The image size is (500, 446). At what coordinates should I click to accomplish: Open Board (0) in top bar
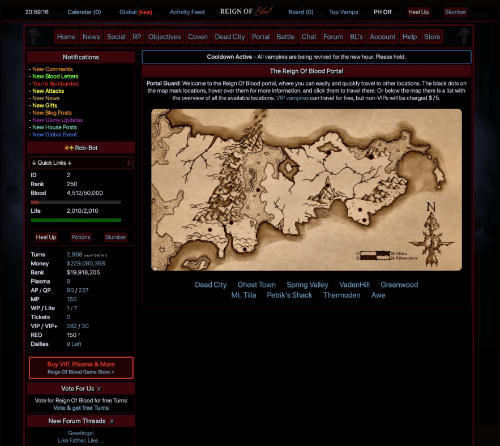point(301,12)
